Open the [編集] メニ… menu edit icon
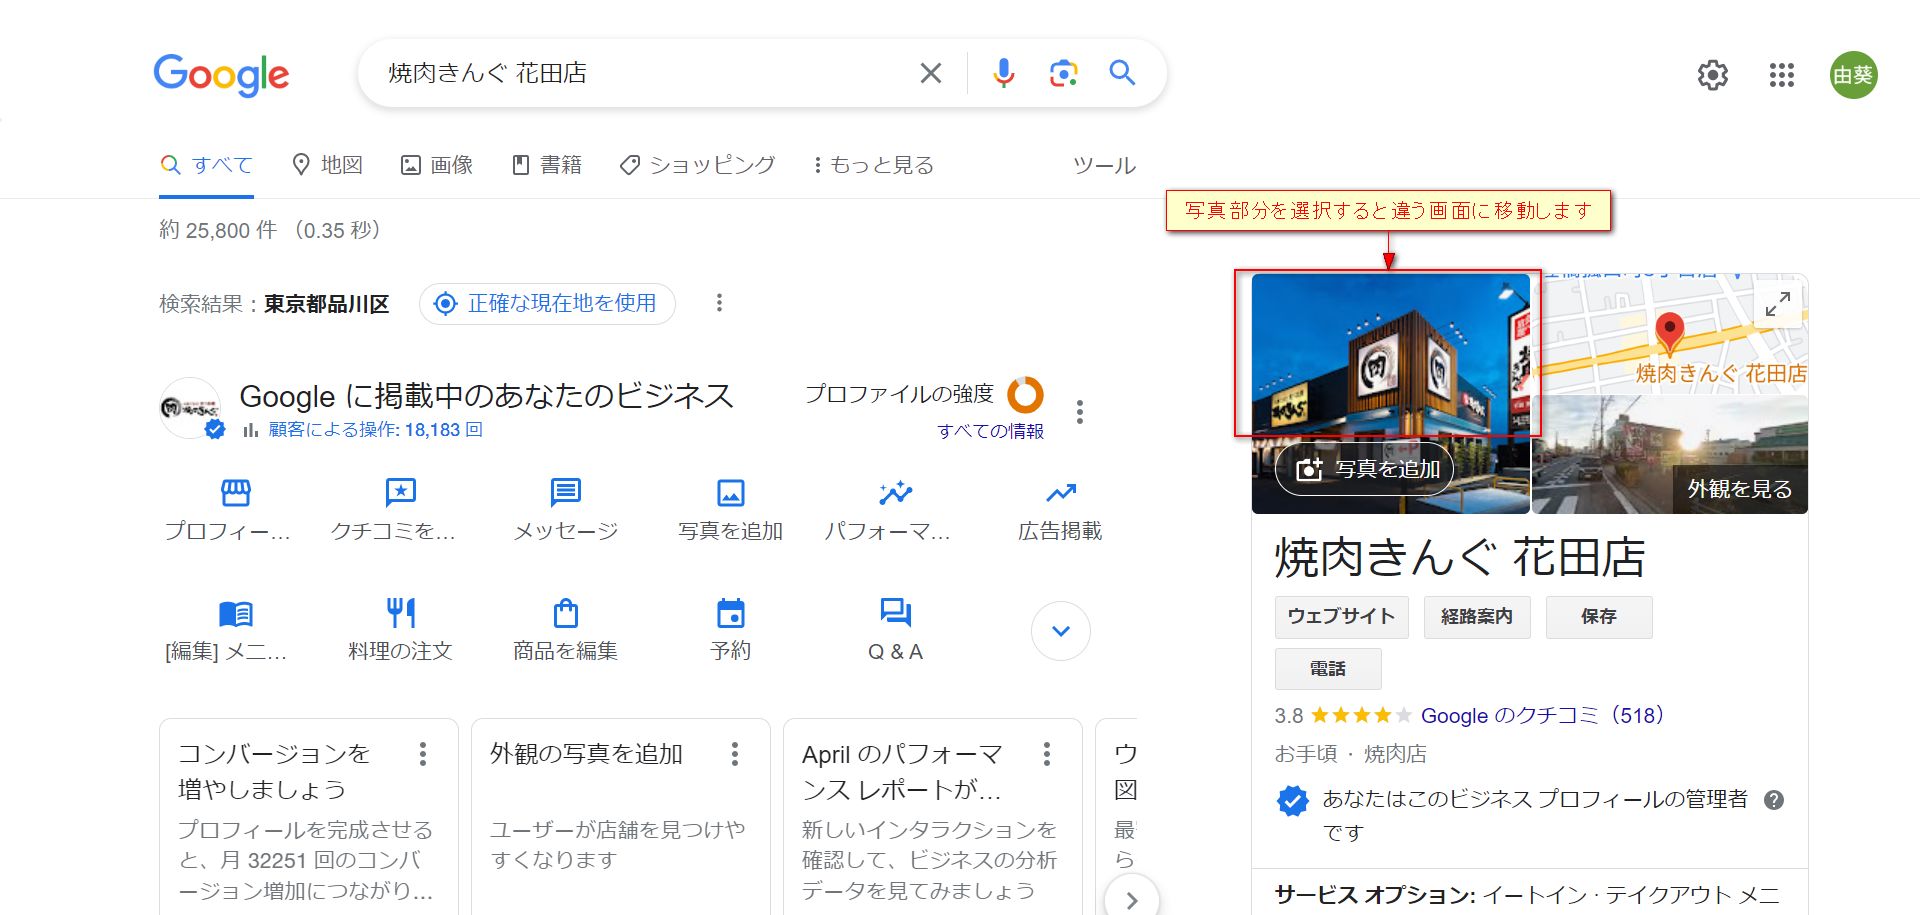 coord(235,613)
